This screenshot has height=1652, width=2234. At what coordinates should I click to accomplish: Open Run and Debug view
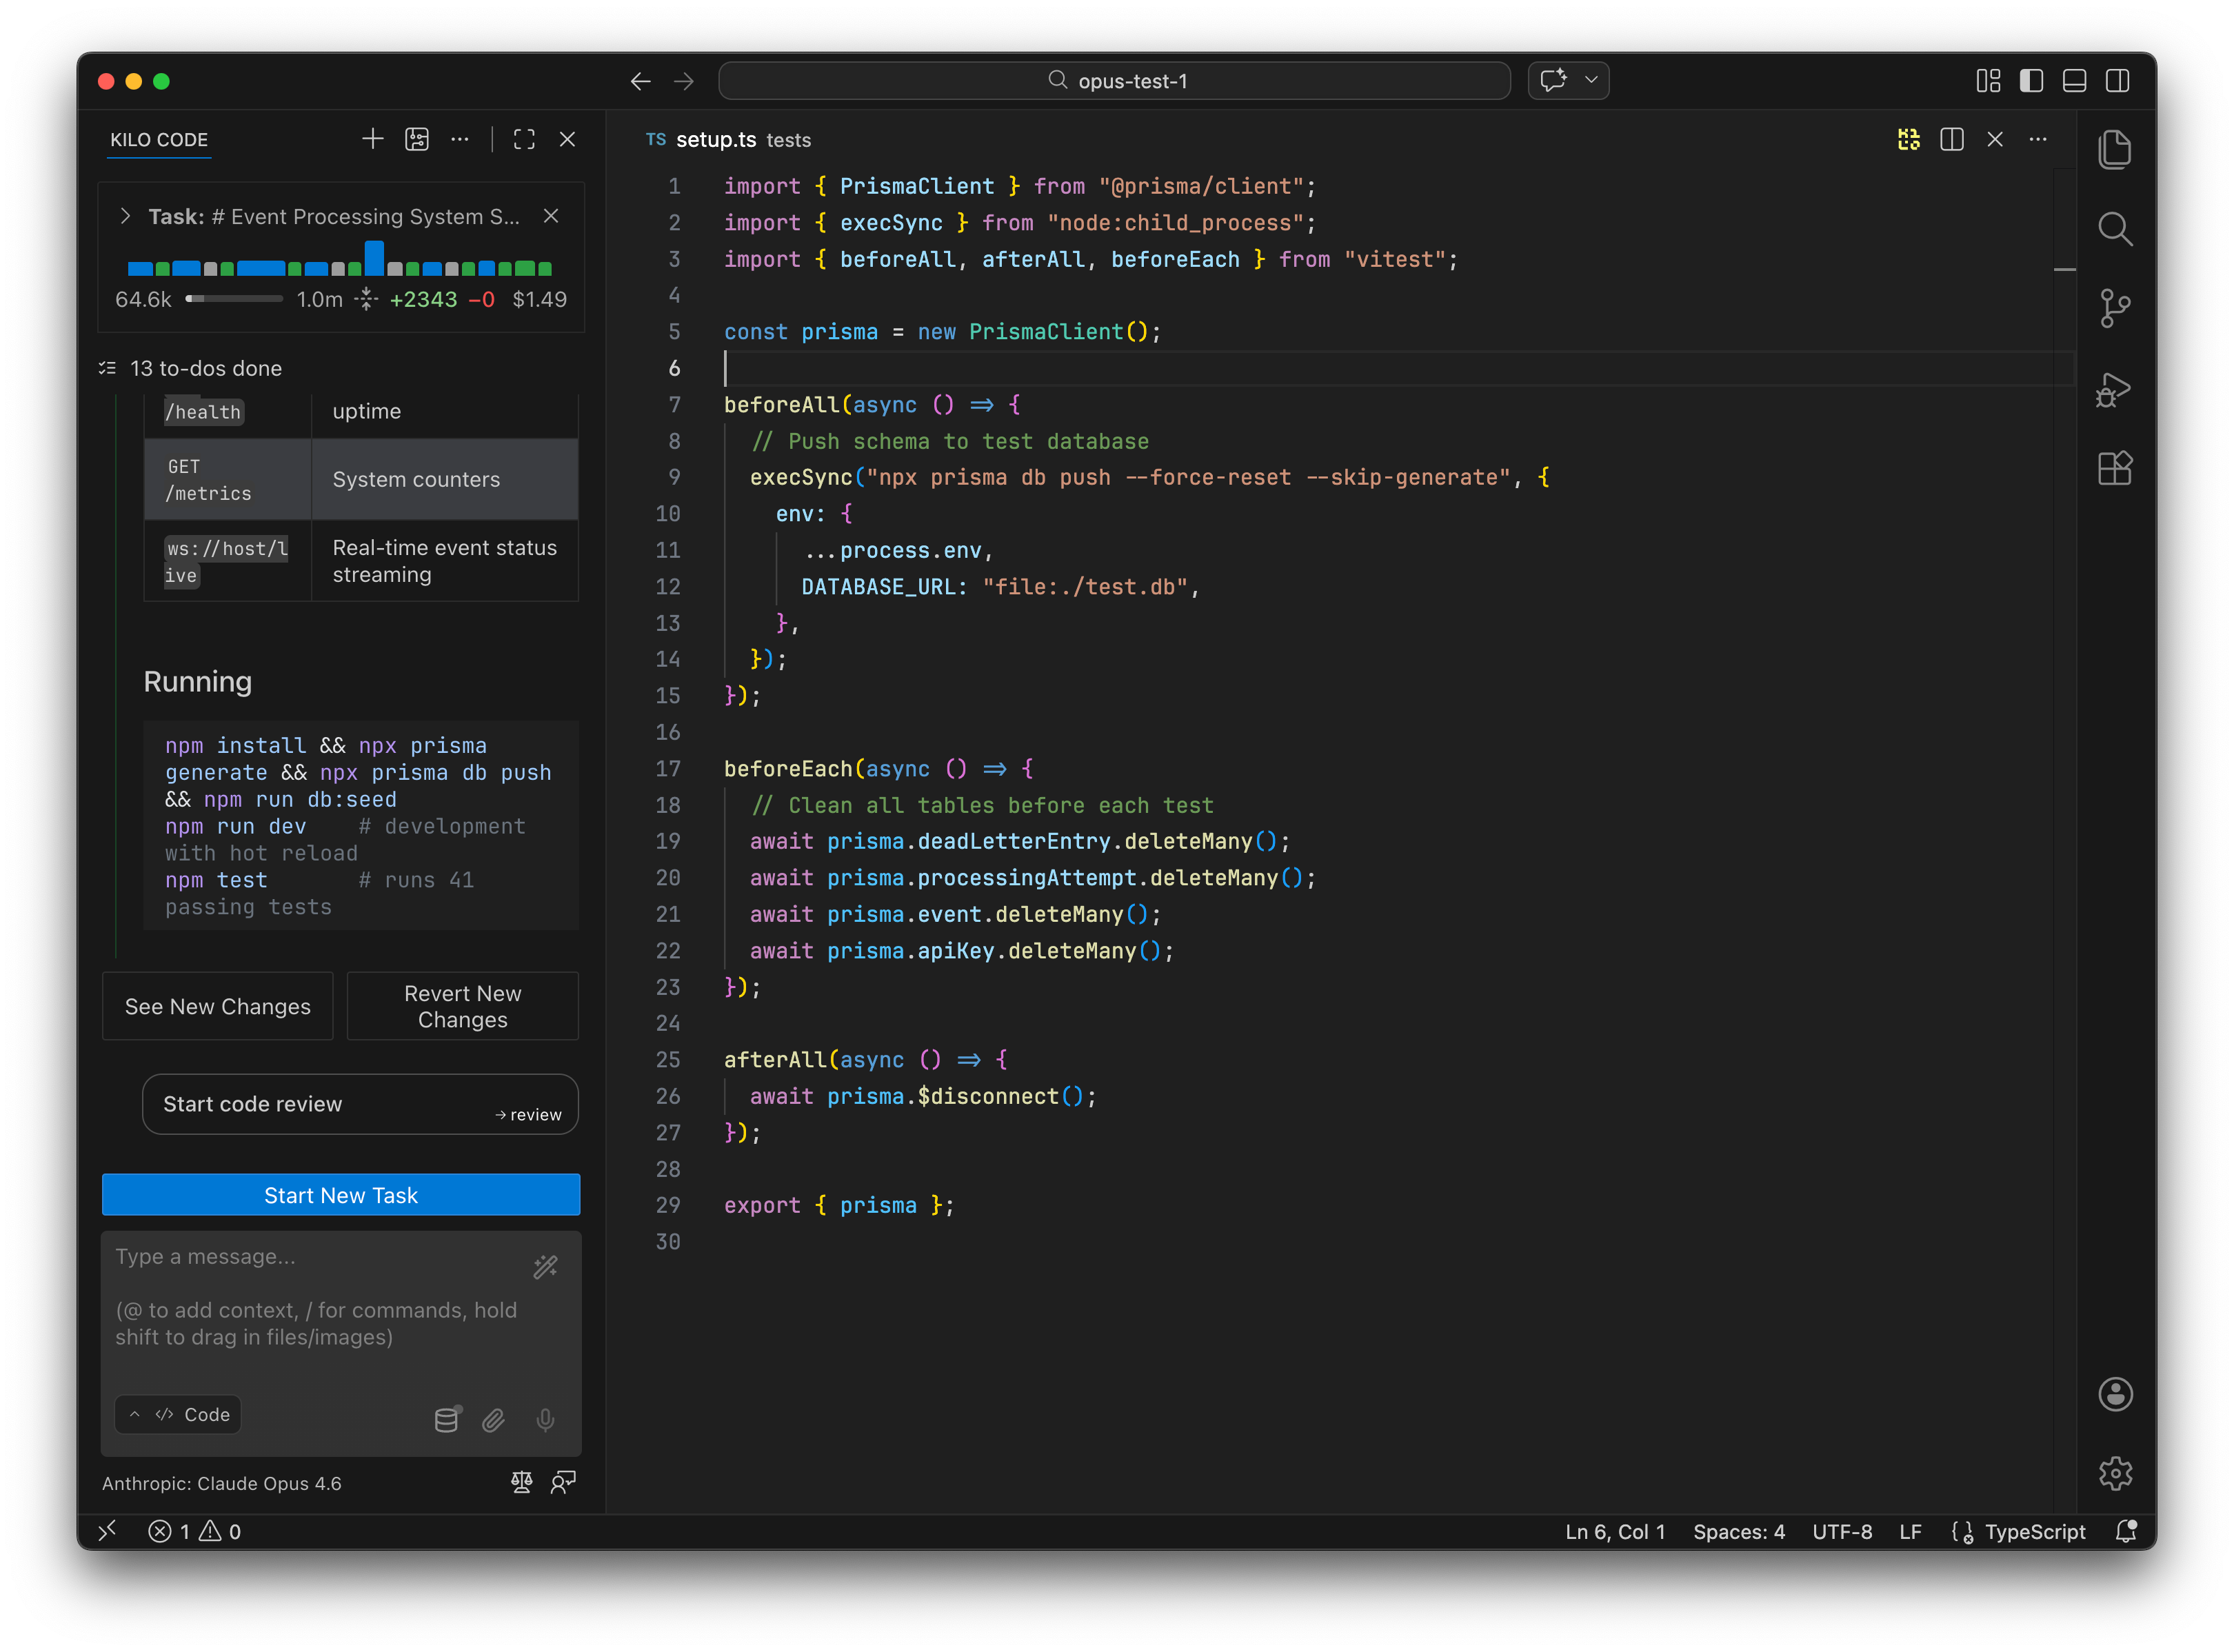(x=2114, y=389)
